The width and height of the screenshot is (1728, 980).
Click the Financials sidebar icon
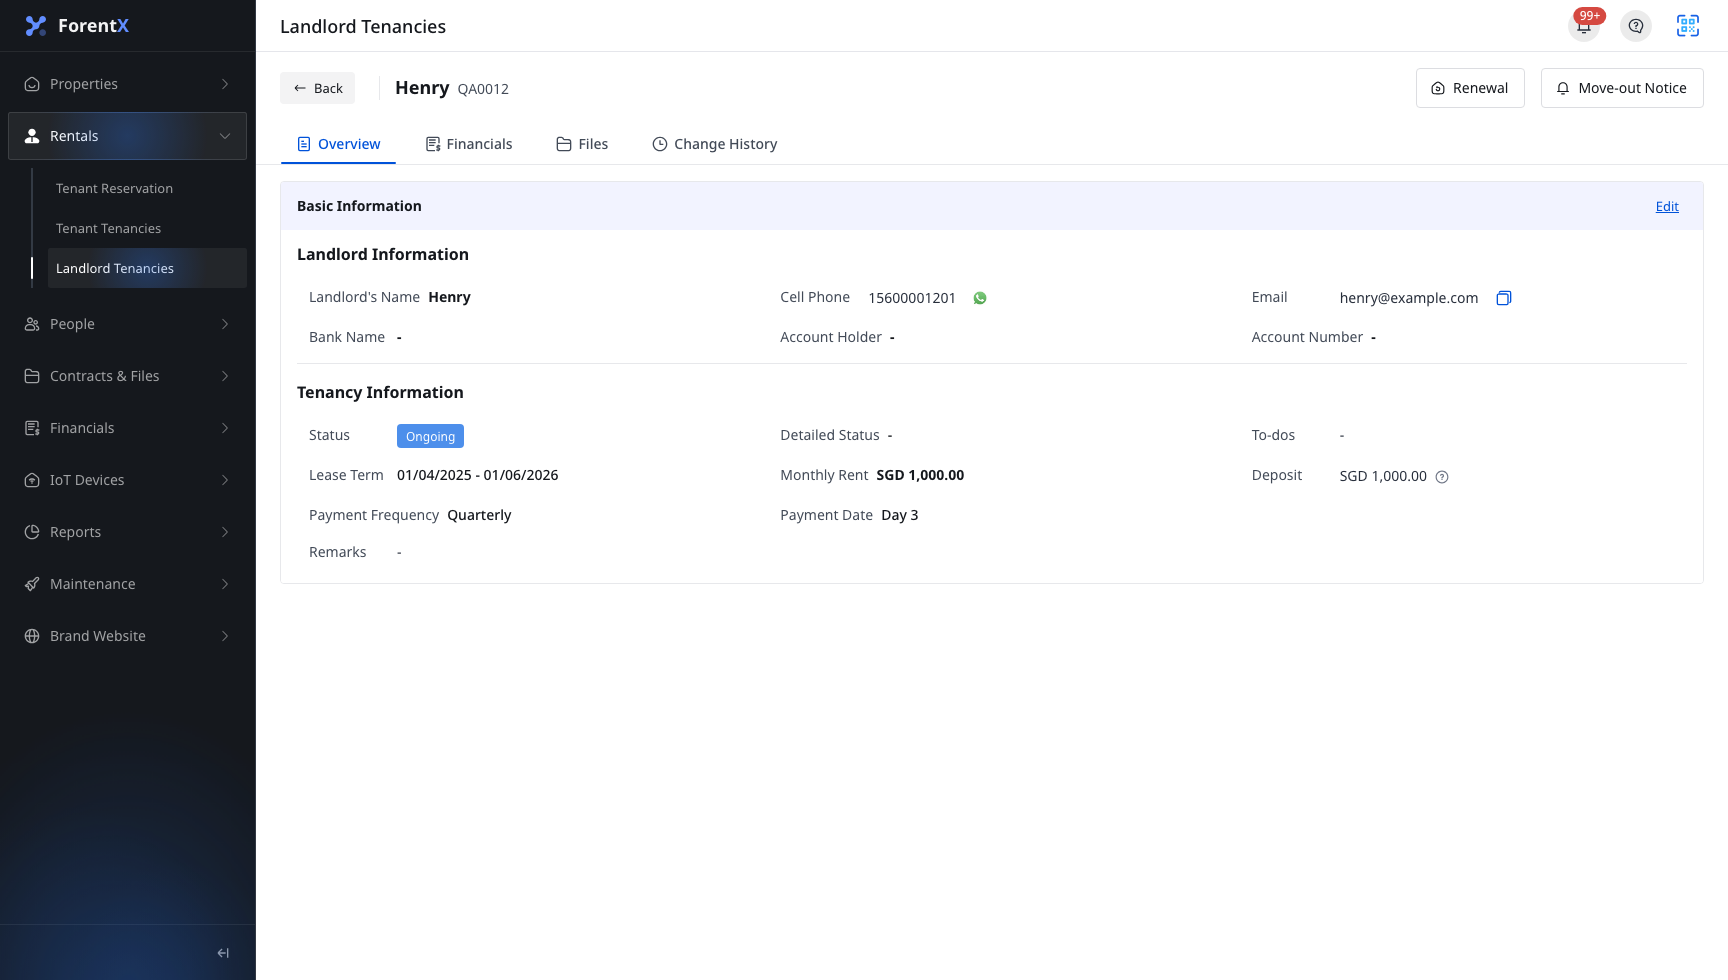pyautogui.click(x=32, y=428)
